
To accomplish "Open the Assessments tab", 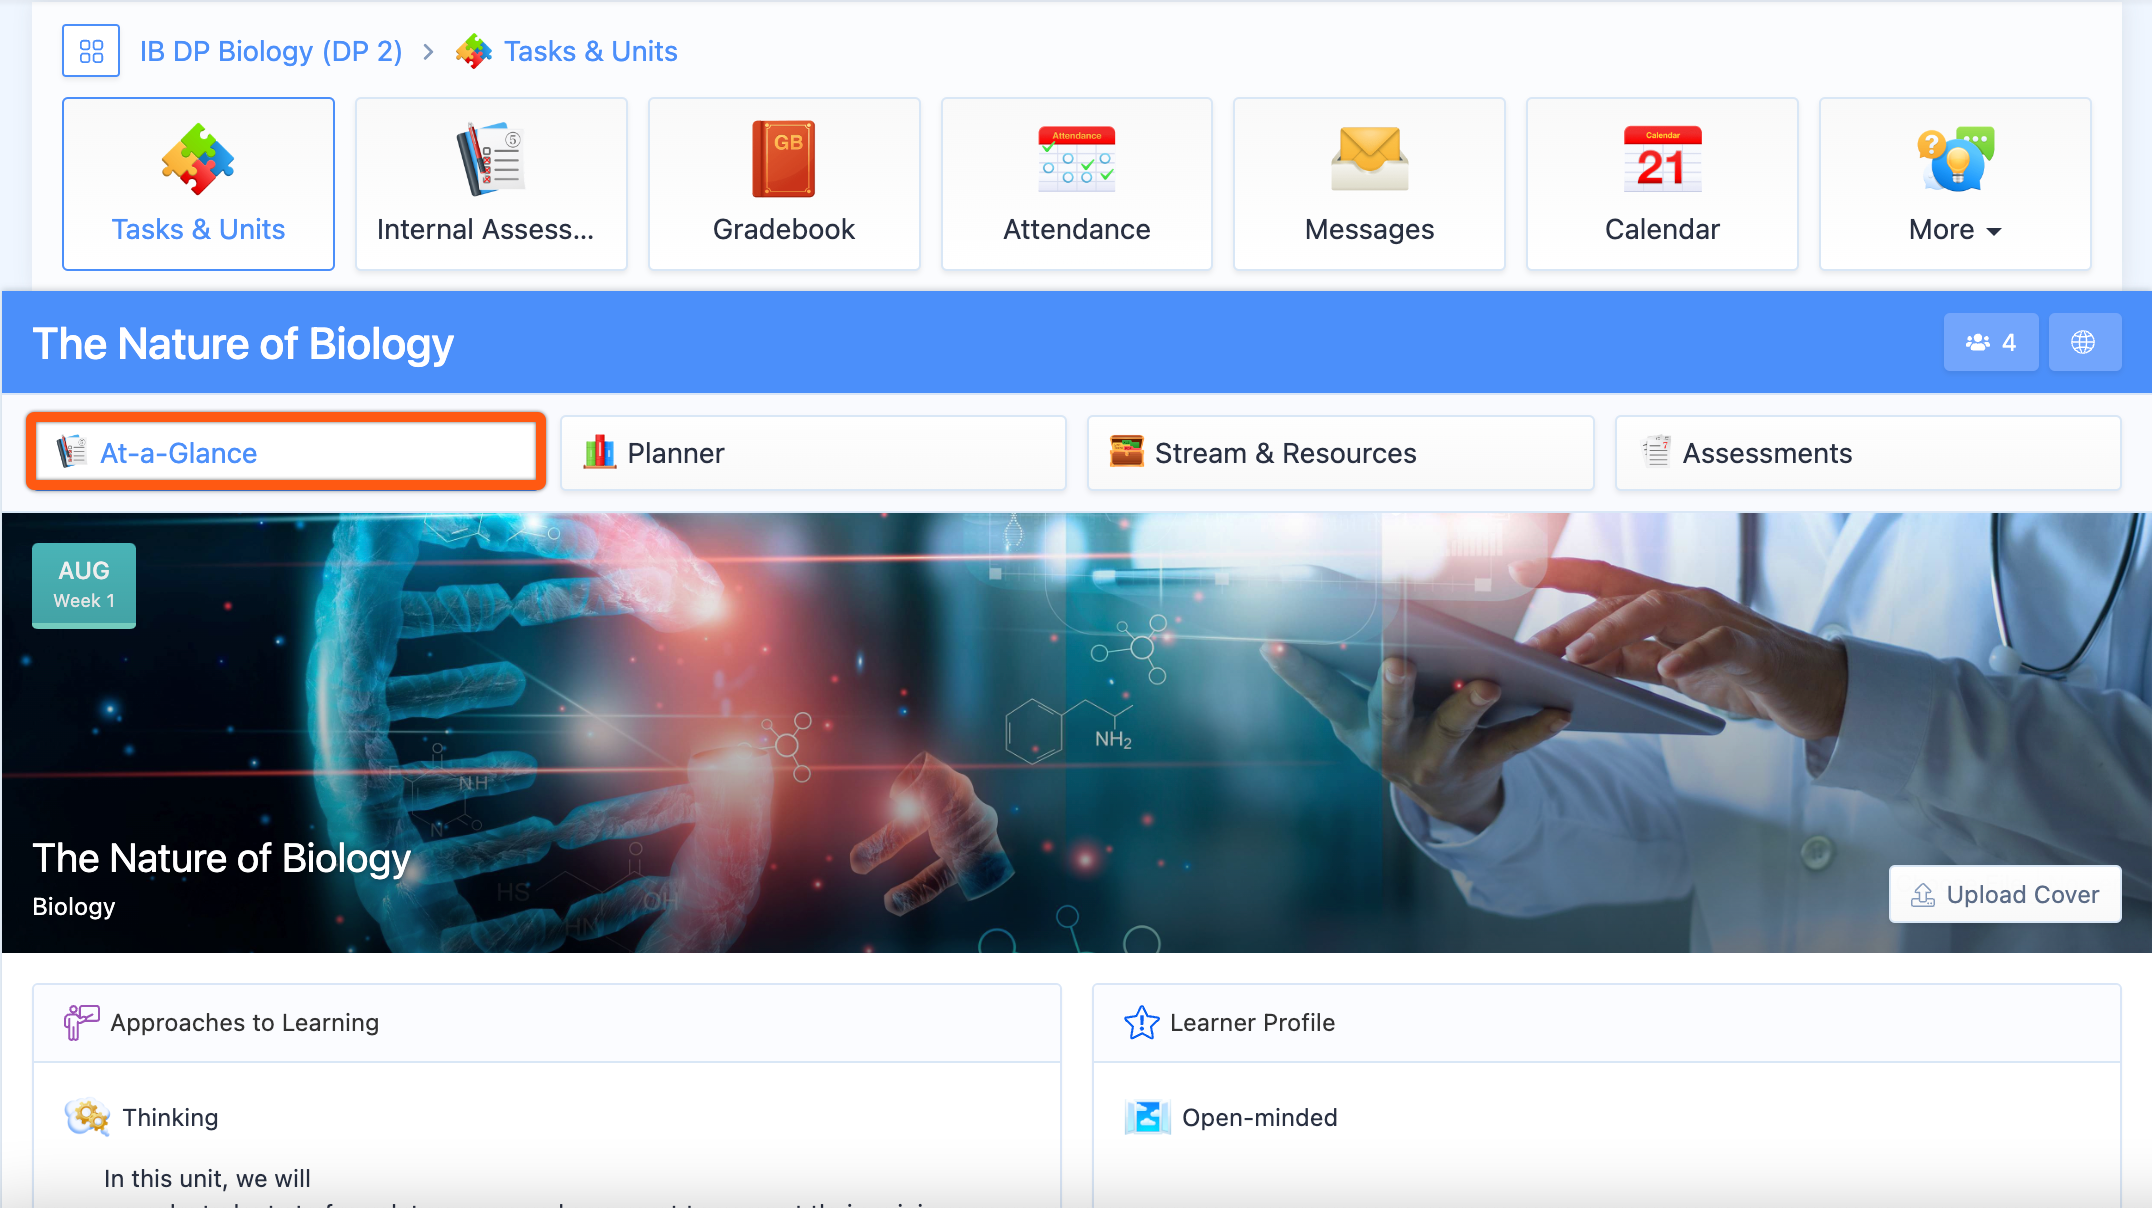I will pos(1867,453).
